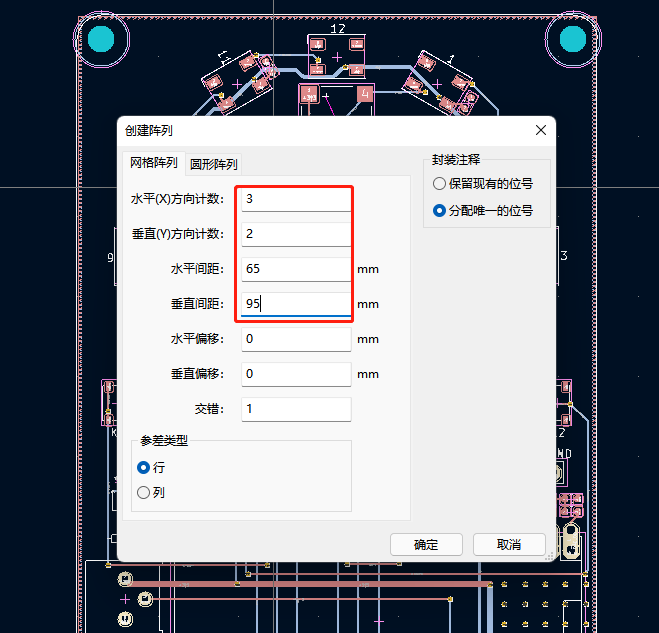Choose 行 as stagger type
The width and height of the screenshot is (659, 633).
[151, 467]
